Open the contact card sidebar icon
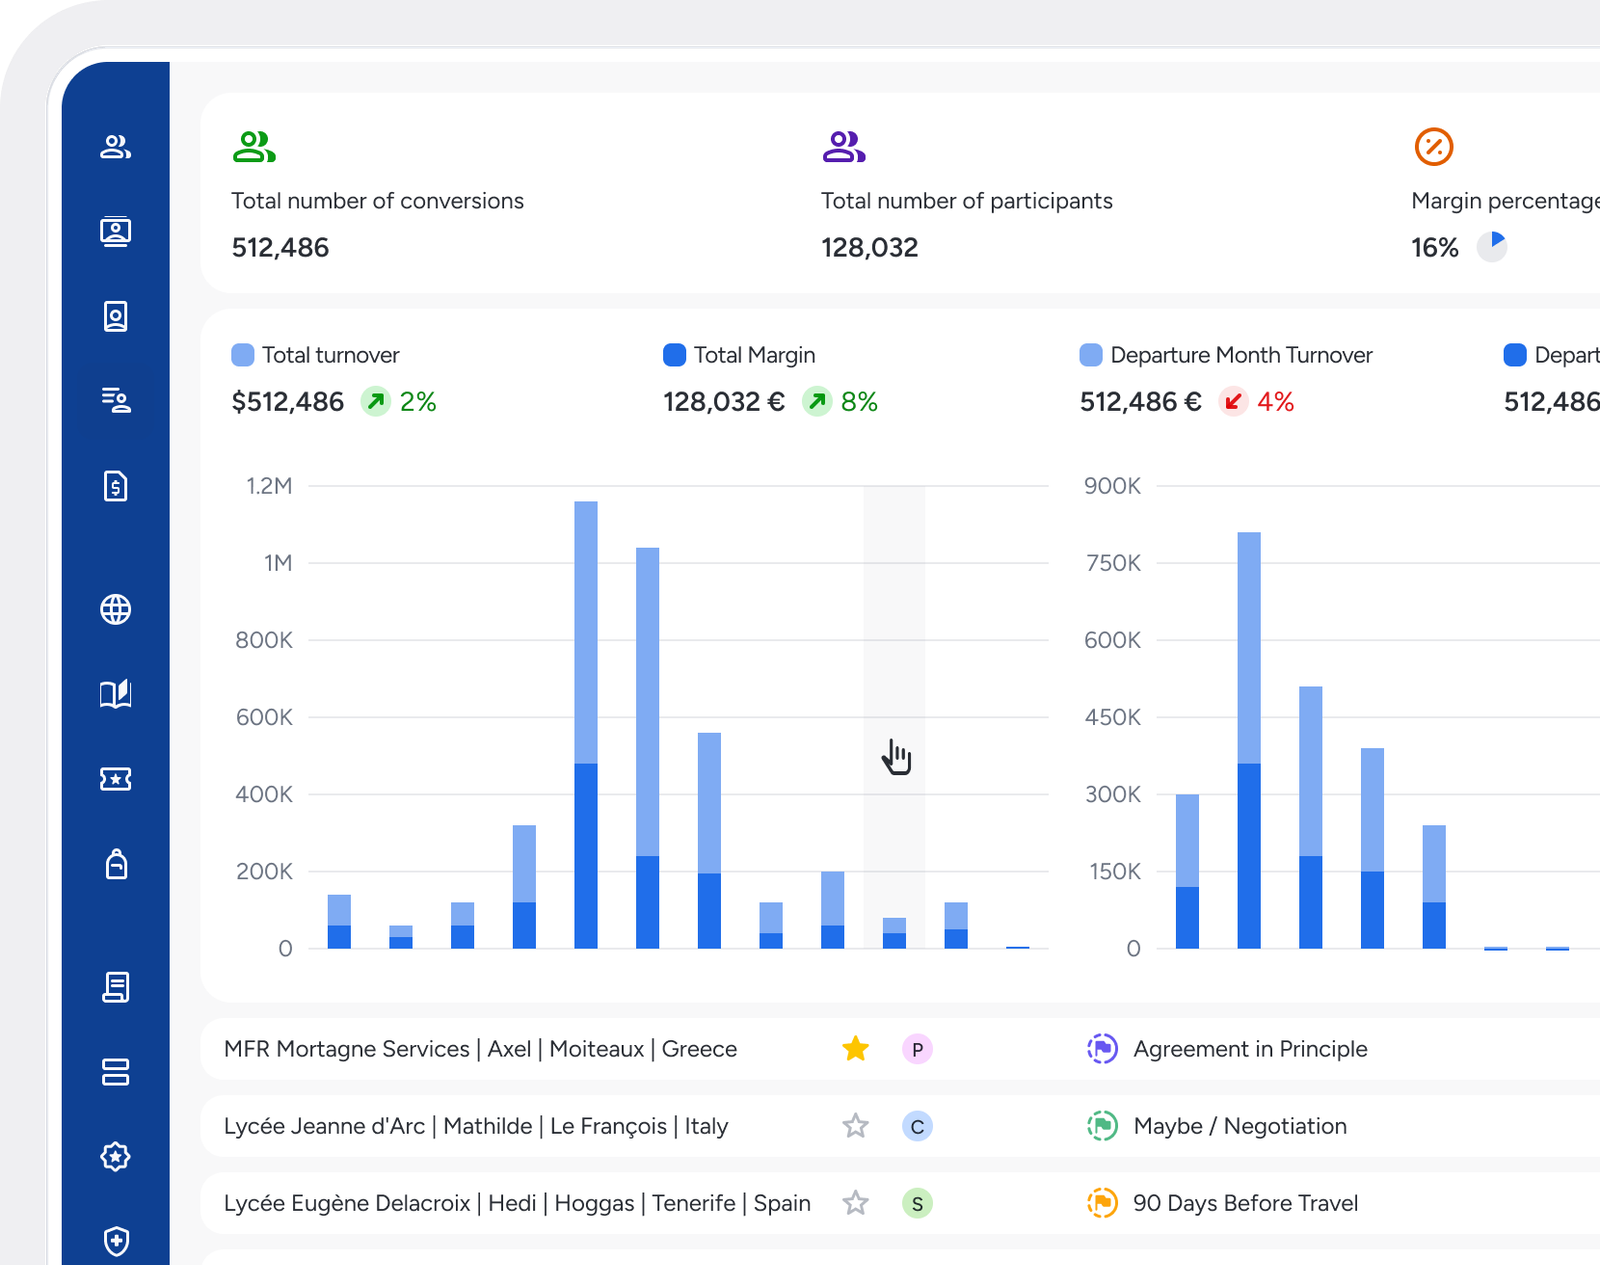Viewport: 1600px width, 1265px height. 116,317
